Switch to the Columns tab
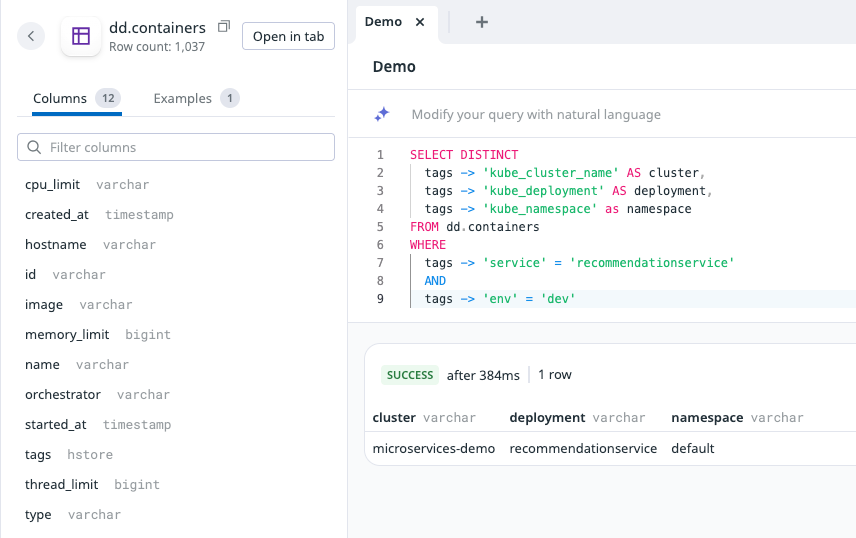The height and width of the screenshot is (538, 856). click(x=76, y=98)
